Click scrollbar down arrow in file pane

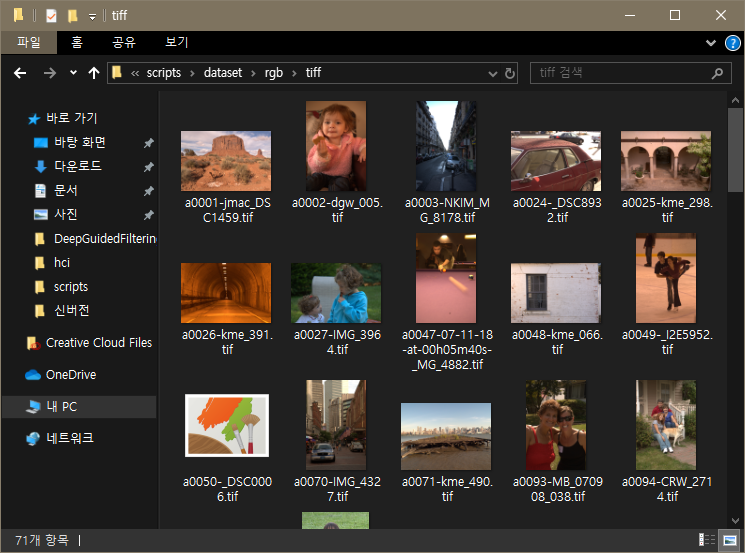coord(735,521)
